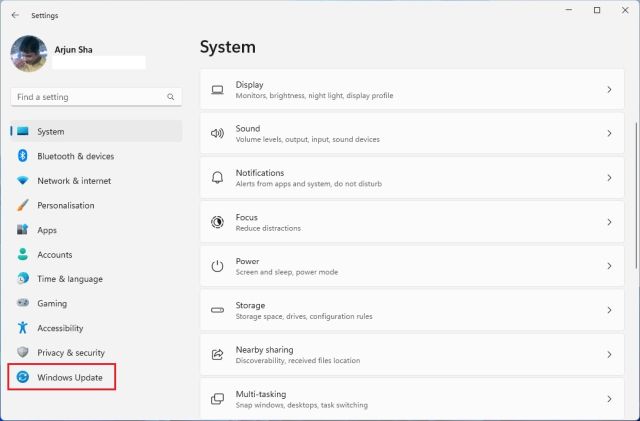This screenshot has height=421, width=640.
Task: Go to Network & internet
Action: (x=96, y=180)
